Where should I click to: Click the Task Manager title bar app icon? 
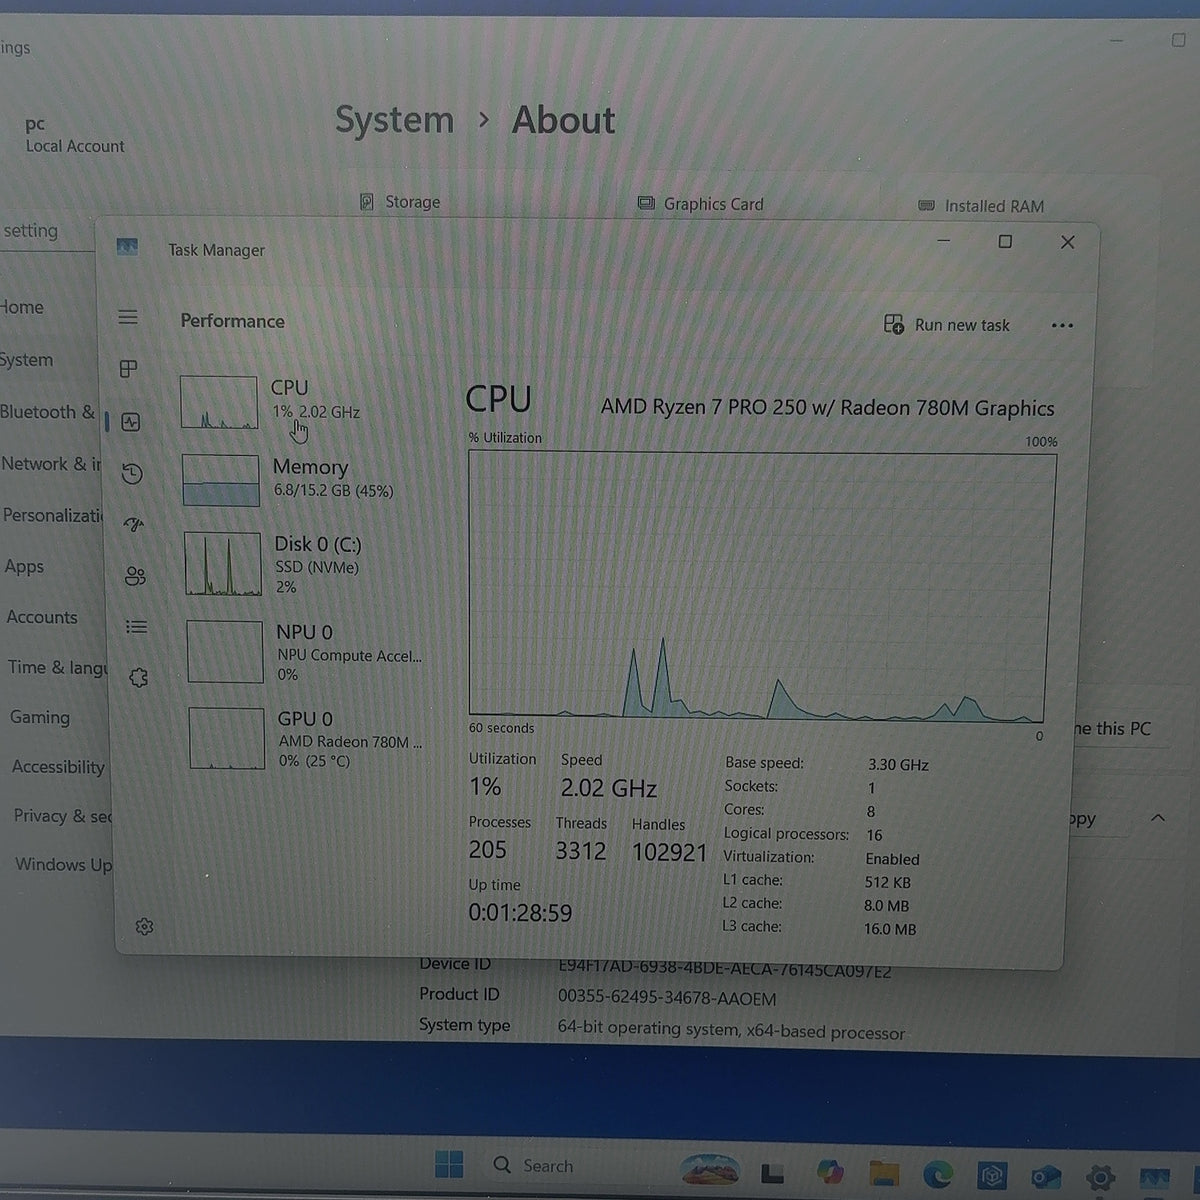click(127, 247)
